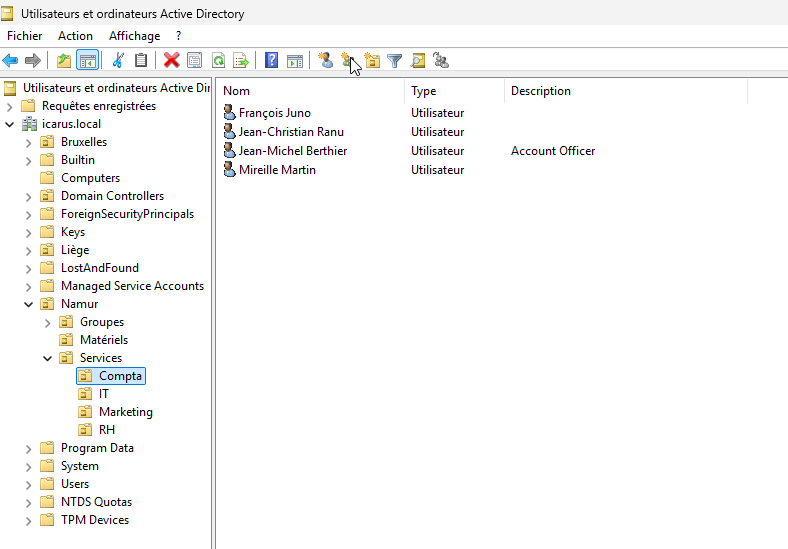Image resolution: width=788 pixels, height=549 pixels.
Task: Open the ? help menu
Action: (x=178, y=36)
